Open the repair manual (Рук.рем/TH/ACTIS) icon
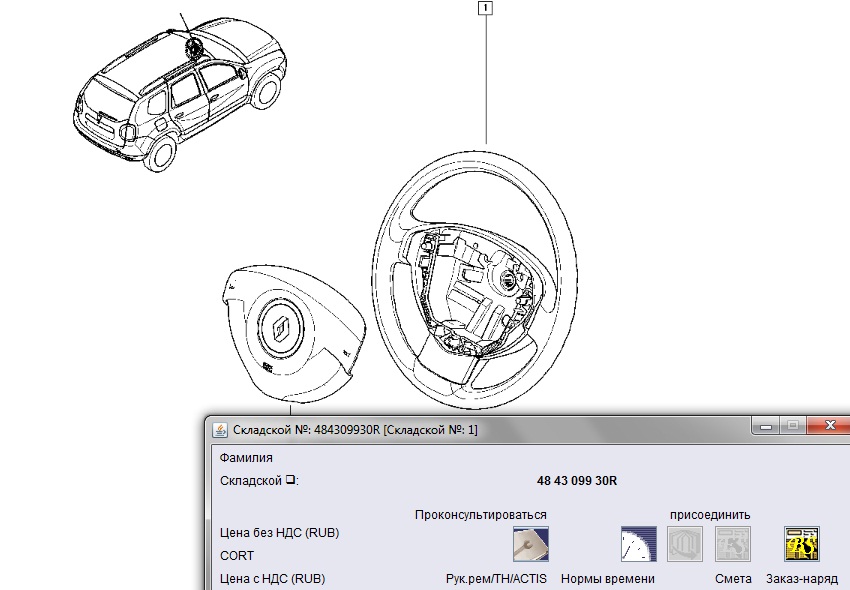This screenshot has height=590, width=850. point(530,543)
